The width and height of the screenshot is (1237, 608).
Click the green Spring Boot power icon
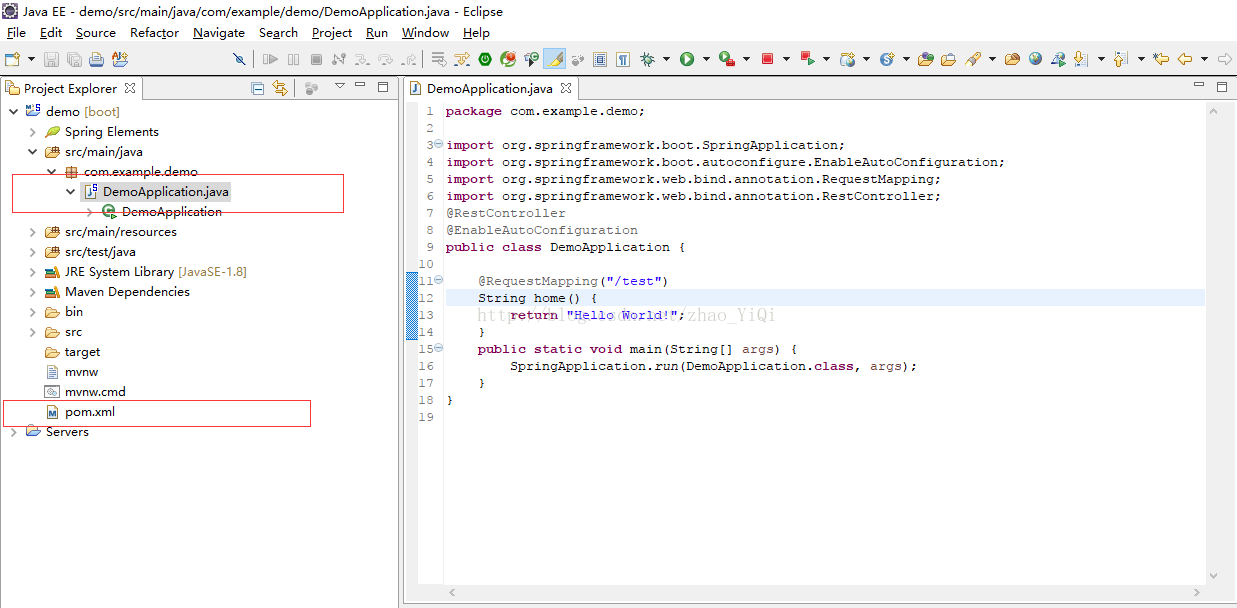[x=485, y=59]
